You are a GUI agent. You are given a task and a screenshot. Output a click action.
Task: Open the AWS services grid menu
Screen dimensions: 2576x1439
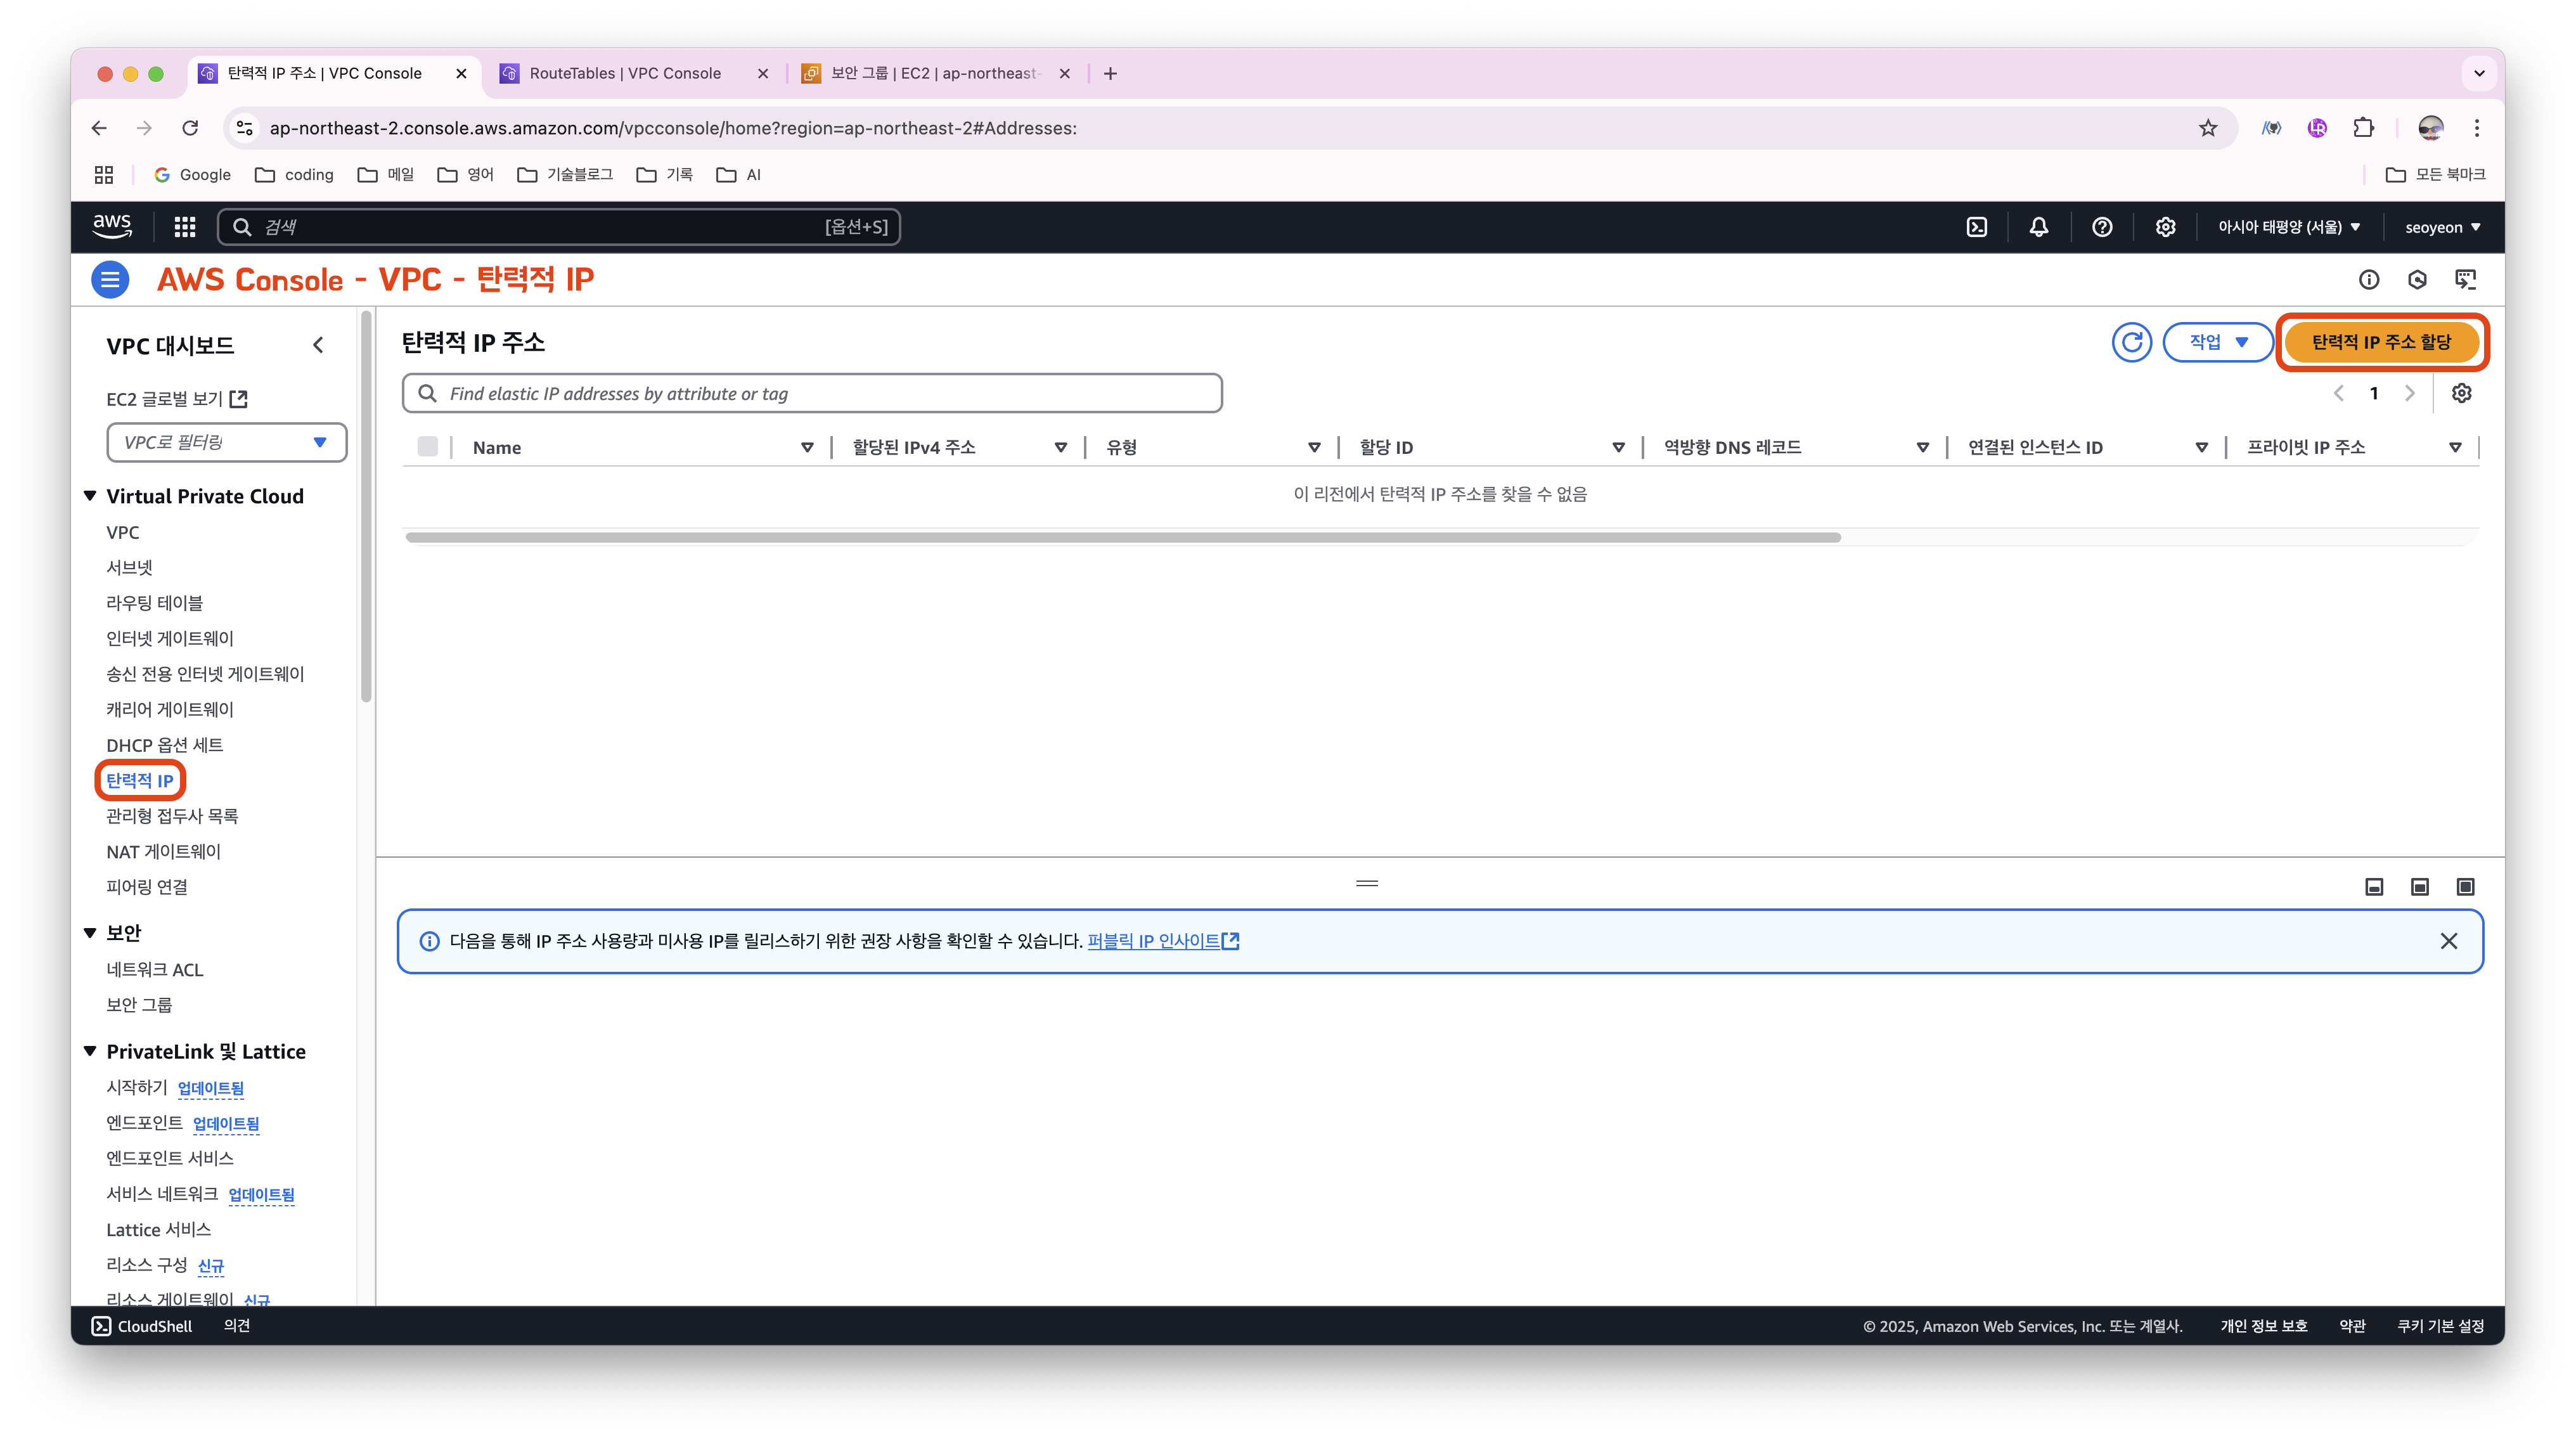(185, 227)
